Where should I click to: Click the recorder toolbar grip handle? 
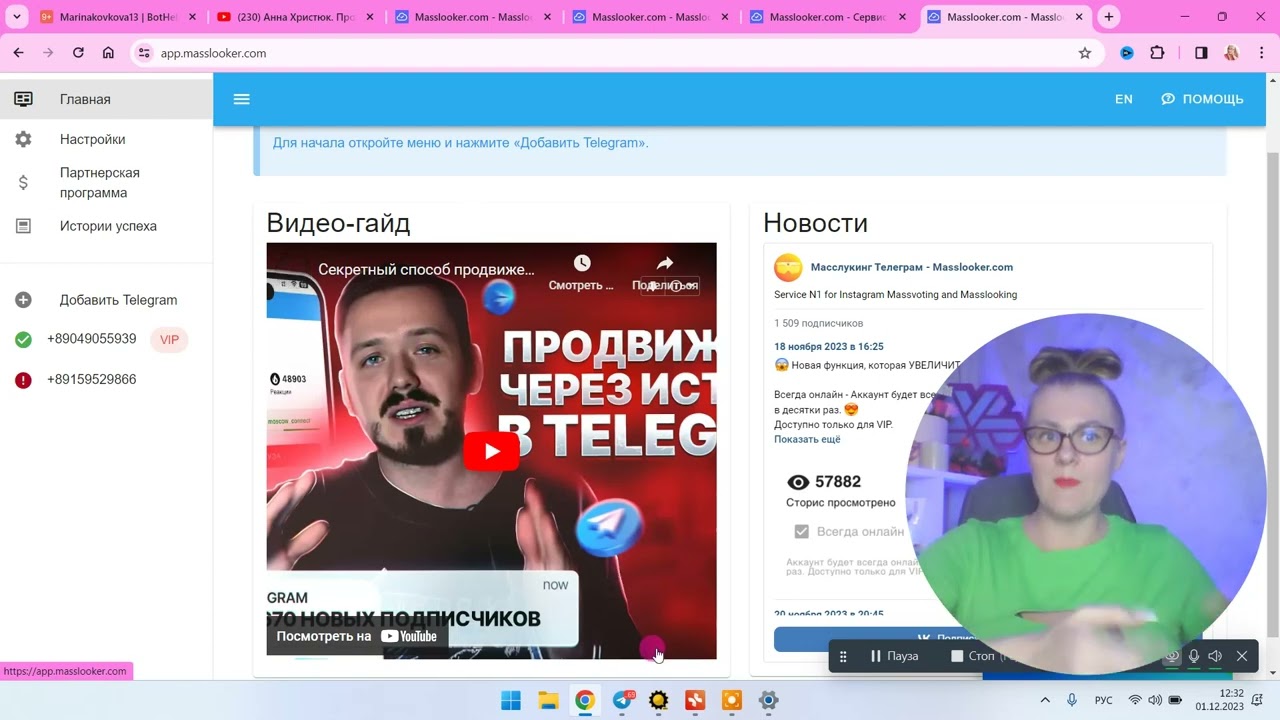[843, 656]
